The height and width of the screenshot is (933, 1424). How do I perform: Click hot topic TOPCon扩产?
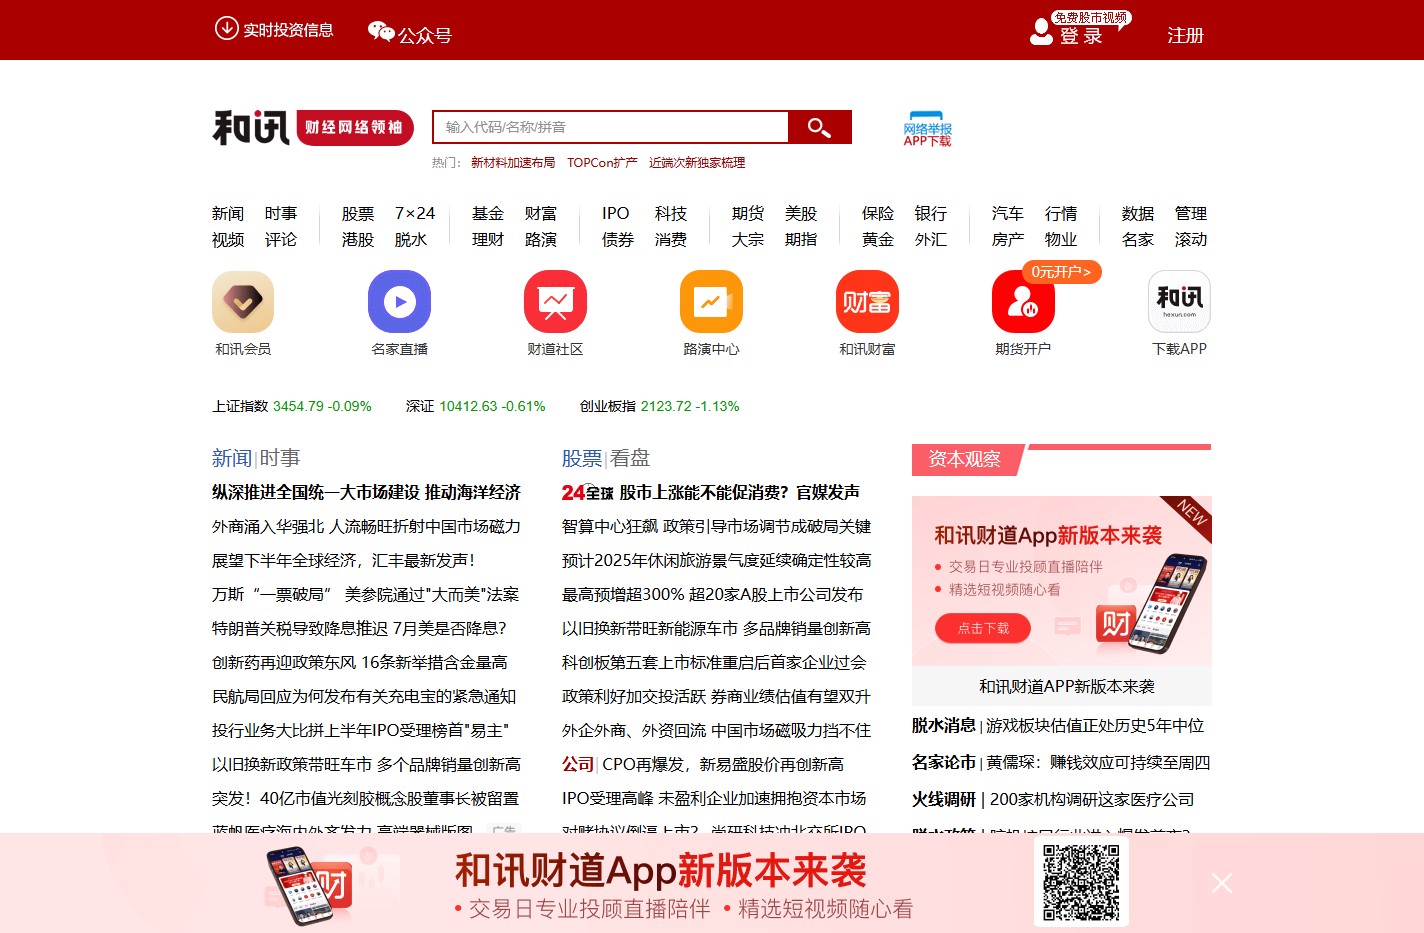click(602, 163)
